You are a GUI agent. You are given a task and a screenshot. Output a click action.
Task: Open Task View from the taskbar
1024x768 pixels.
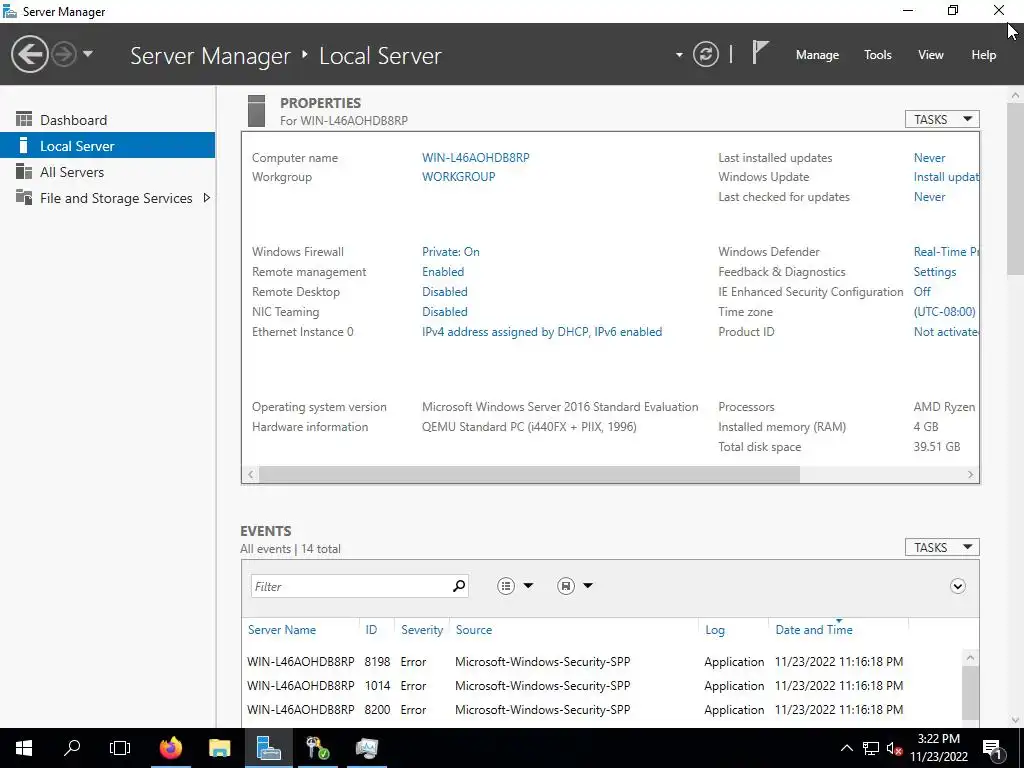coord(120,748)
